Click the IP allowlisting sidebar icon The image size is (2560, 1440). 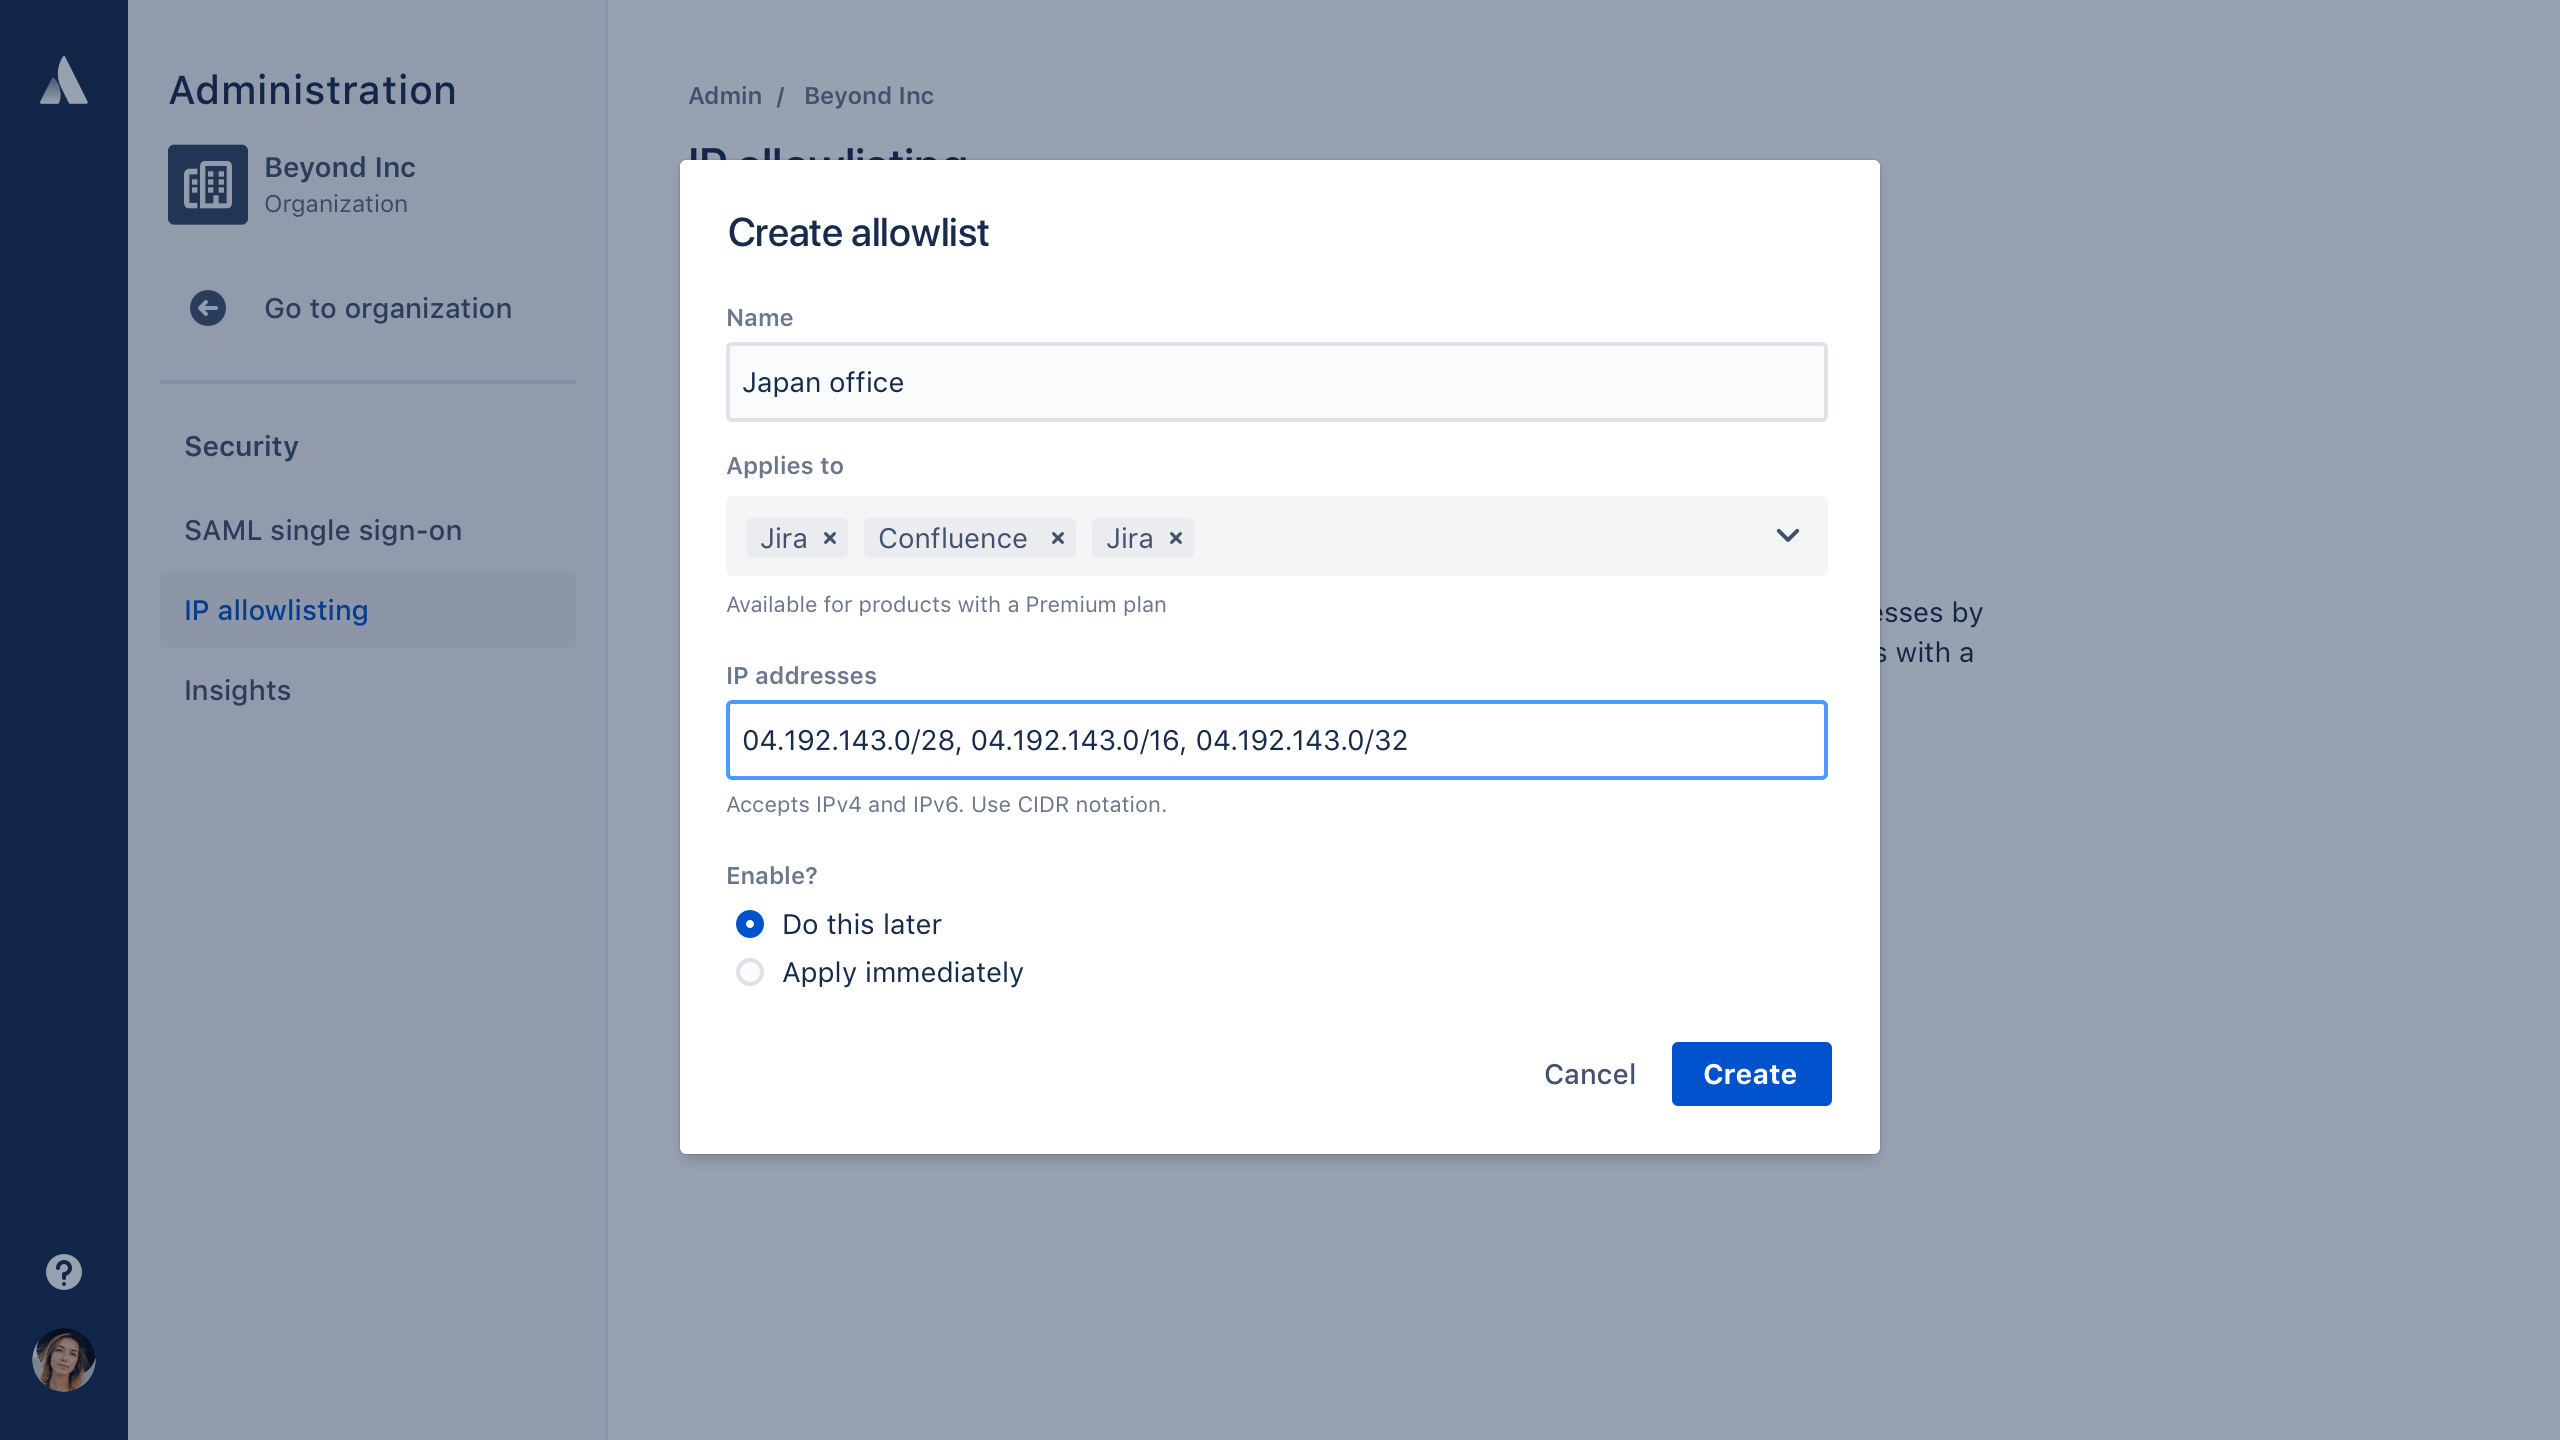click(276, 608)
